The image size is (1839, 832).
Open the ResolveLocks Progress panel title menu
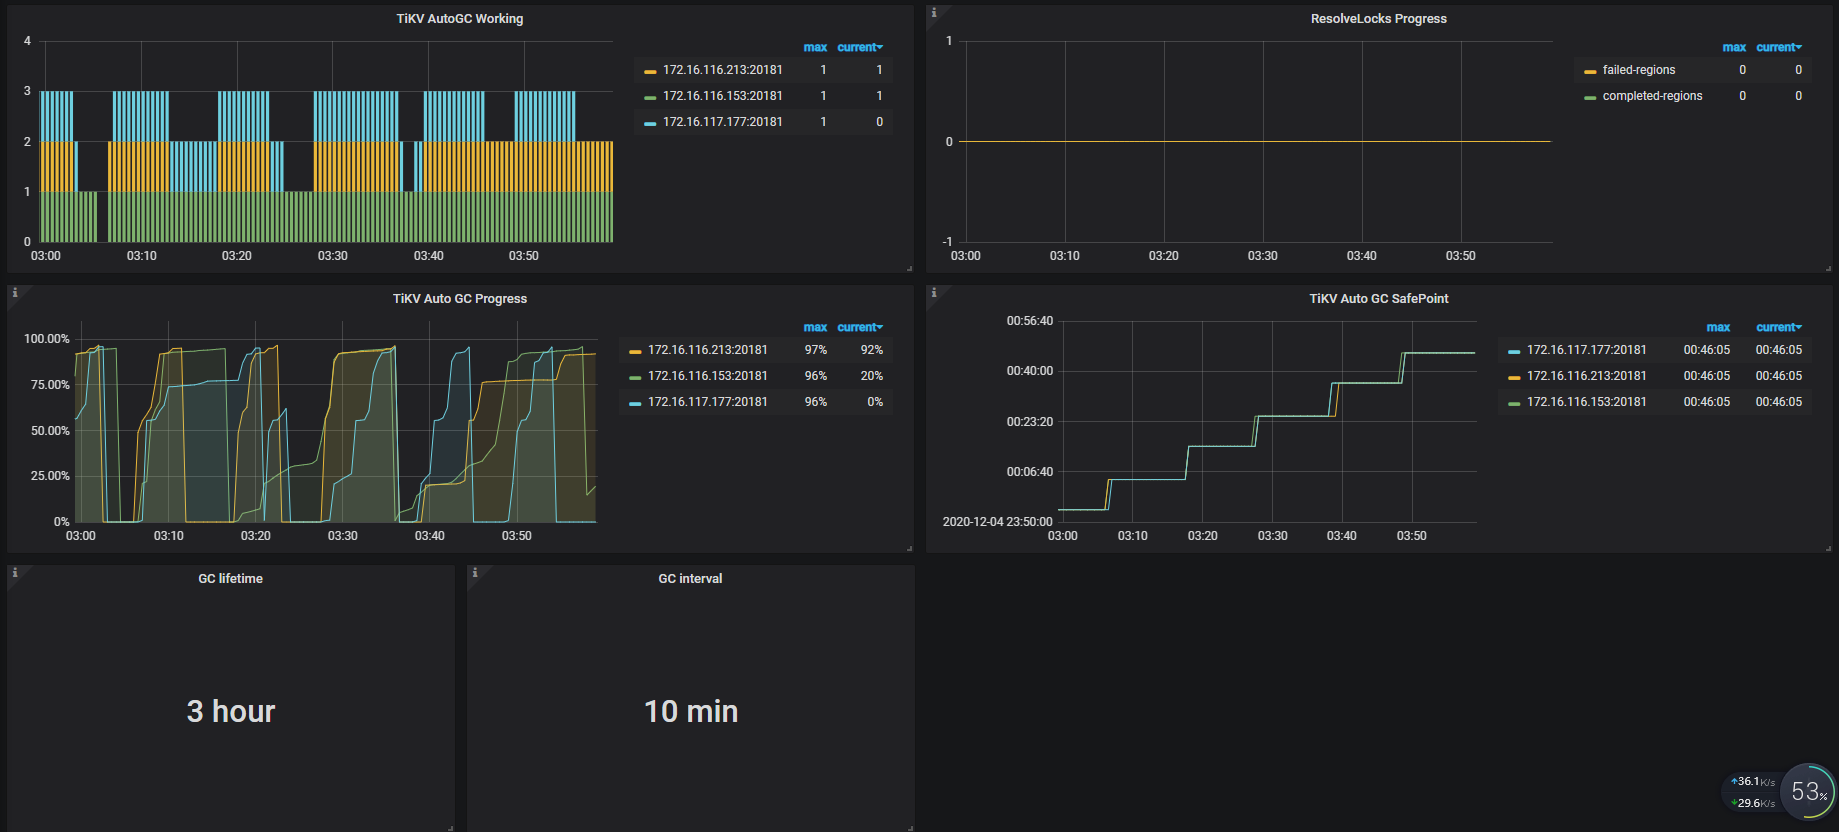tap(1378, 19)
